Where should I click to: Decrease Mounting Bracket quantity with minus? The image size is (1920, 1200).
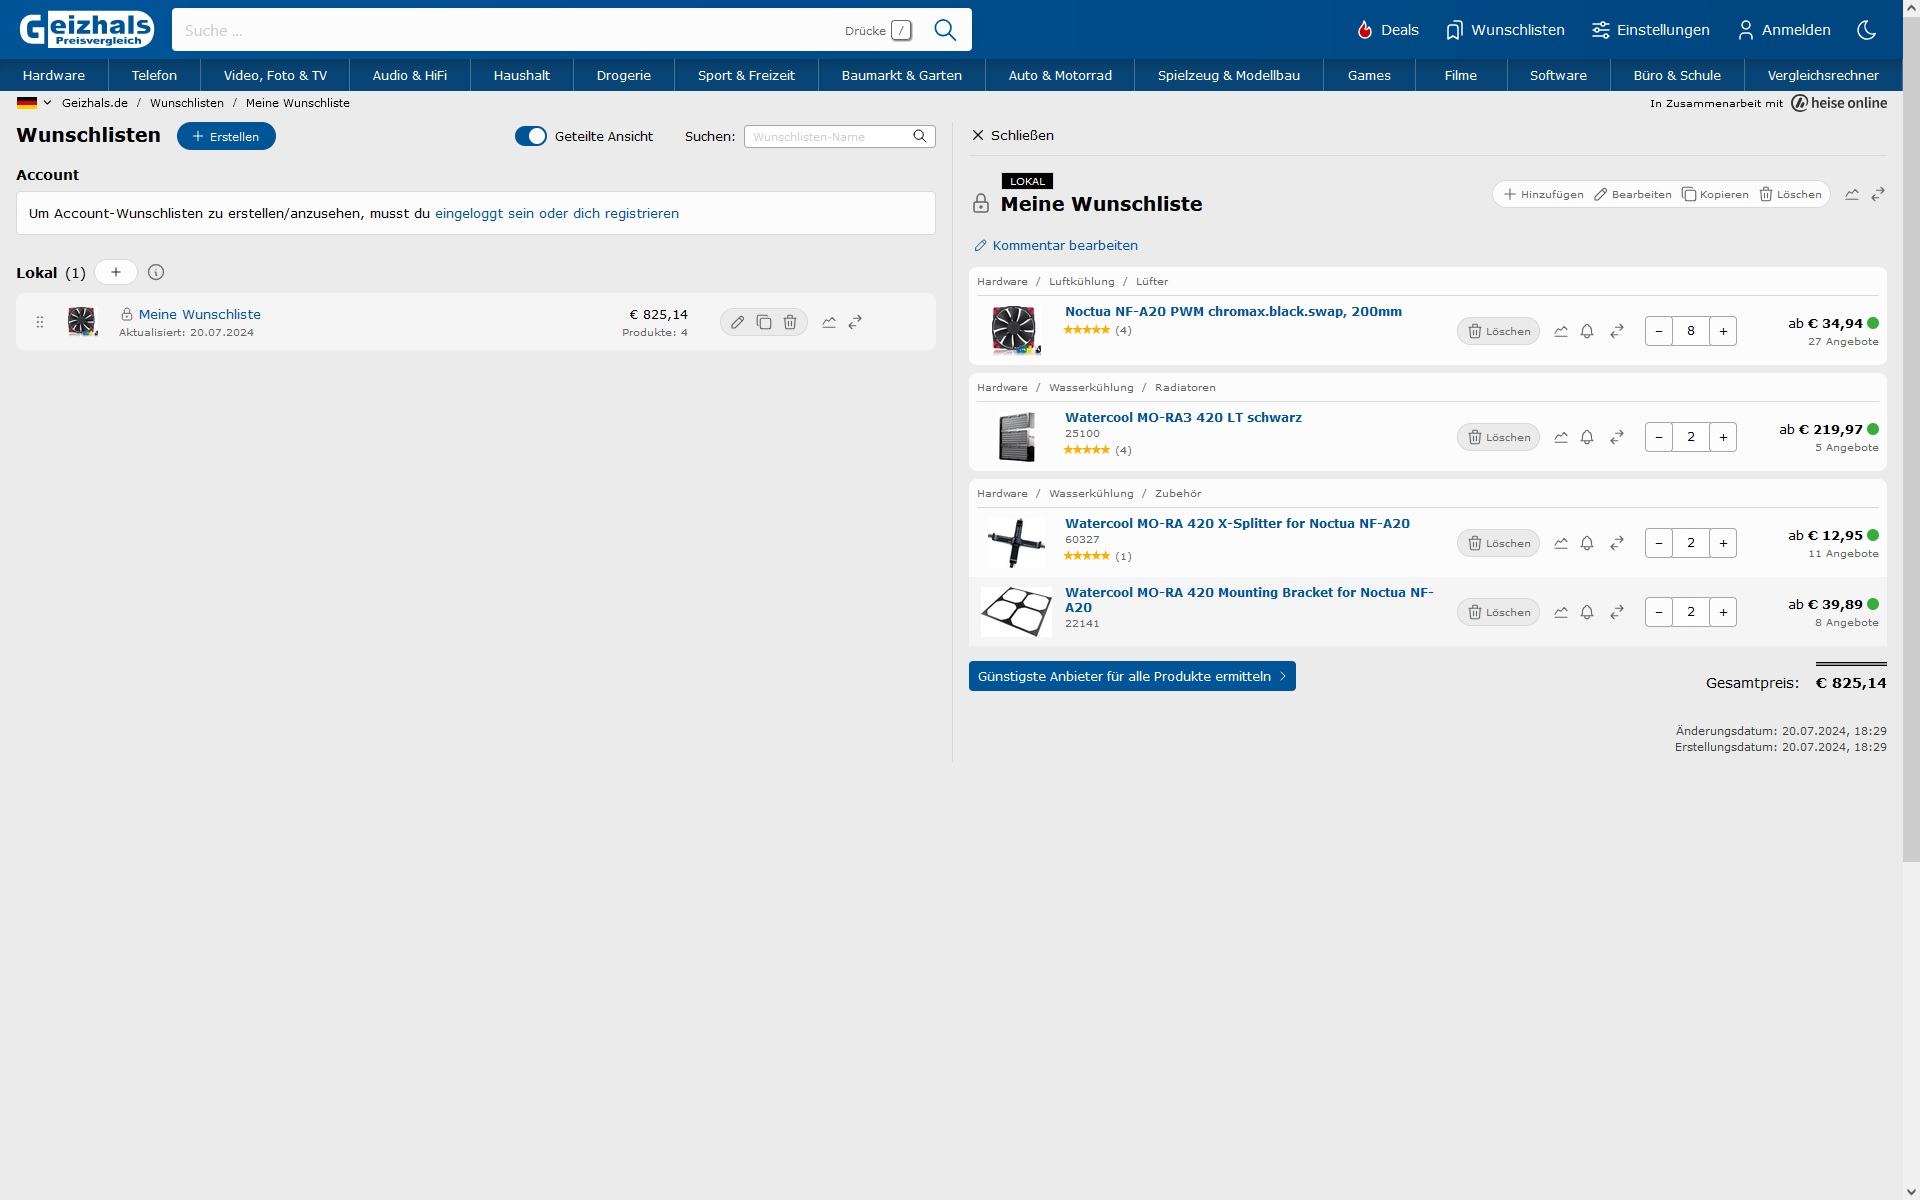pos(1659,612)
